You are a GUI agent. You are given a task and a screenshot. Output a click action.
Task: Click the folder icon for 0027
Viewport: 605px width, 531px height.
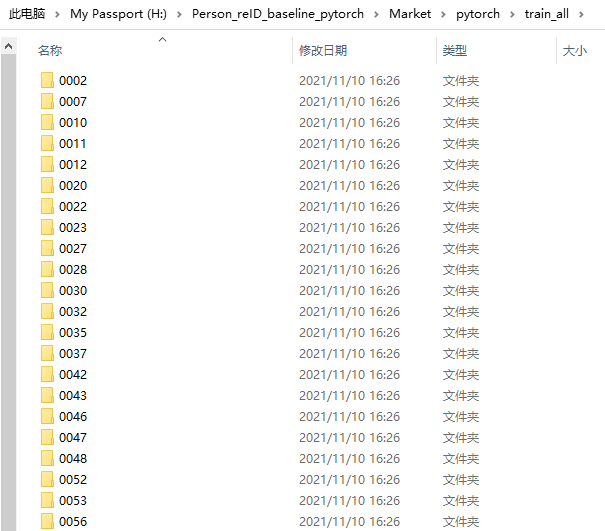pyautogui.click(x=47, y=248)
